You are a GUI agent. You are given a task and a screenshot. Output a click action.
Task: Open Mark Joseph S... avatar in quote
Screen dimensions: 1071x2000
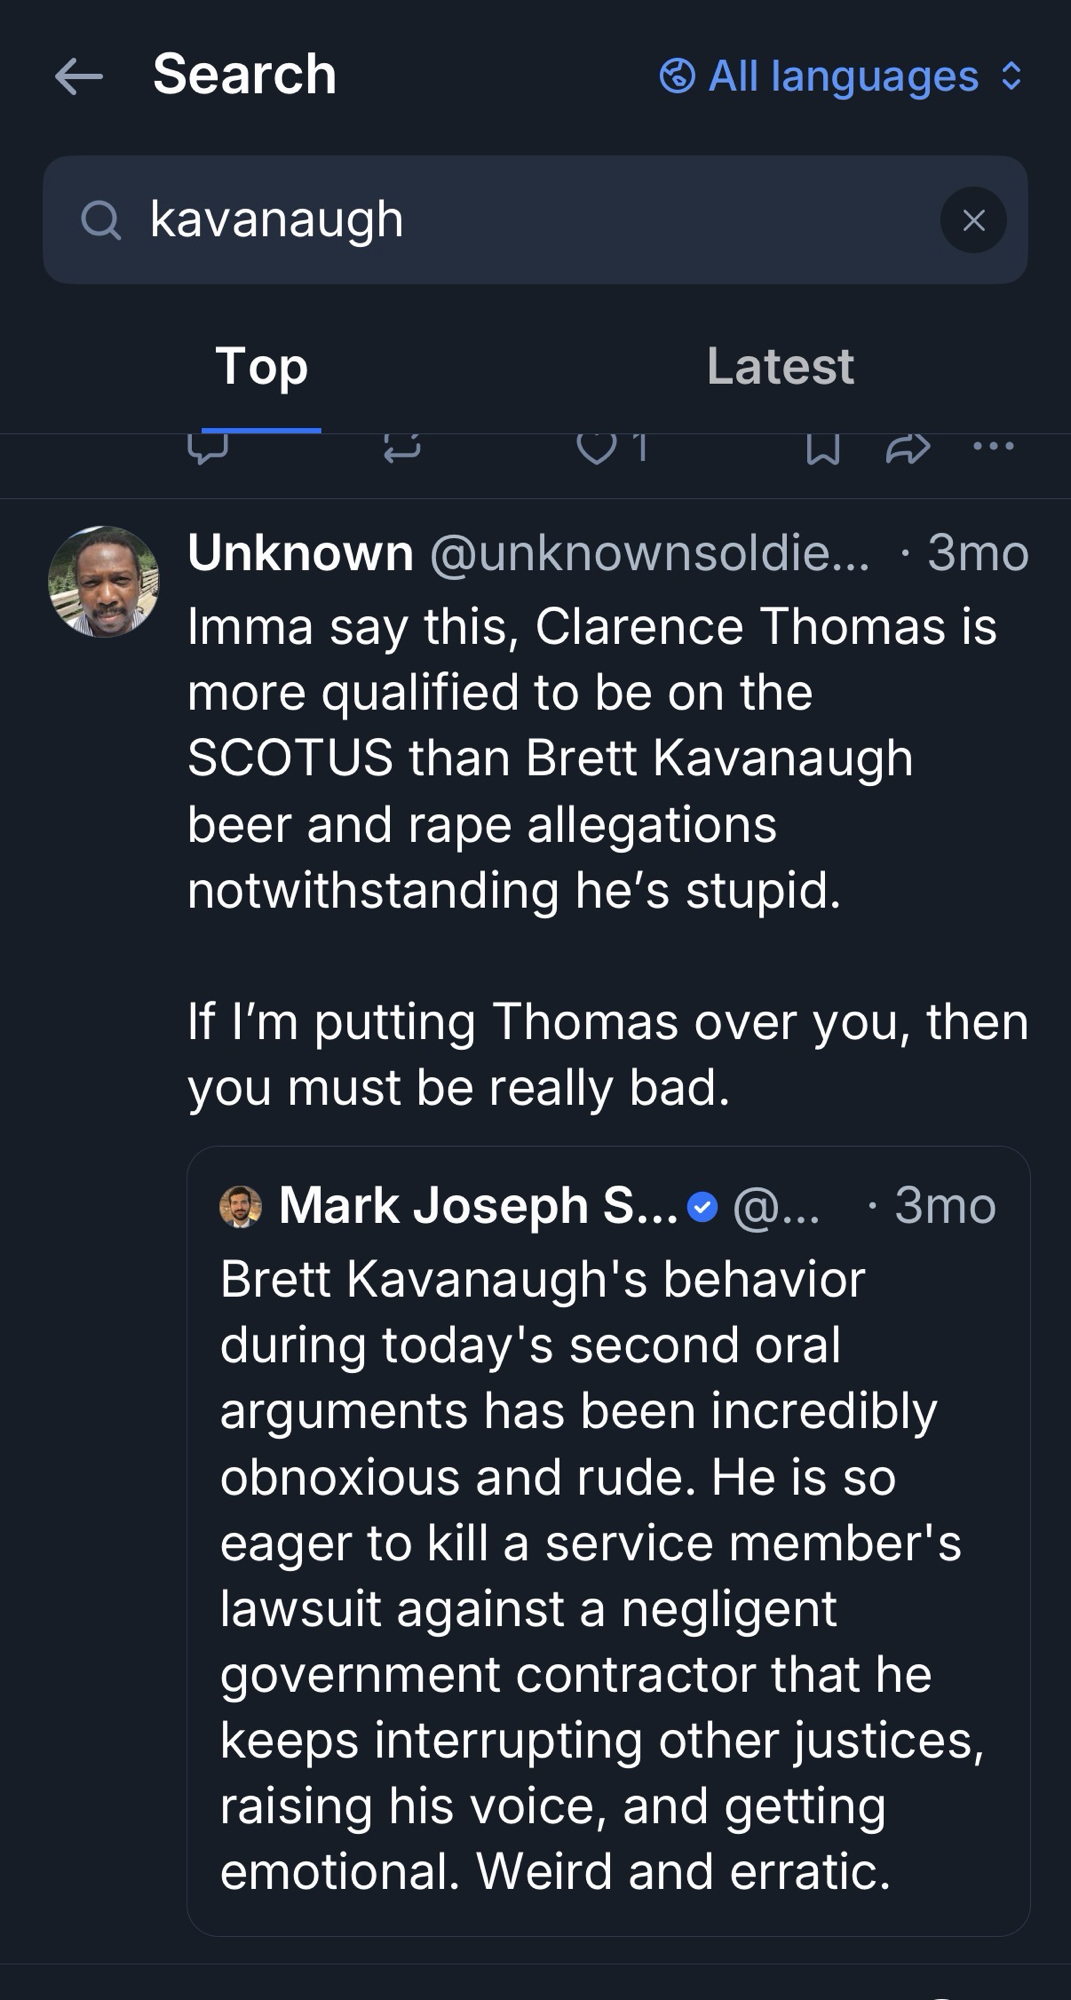coord(240,1206)
